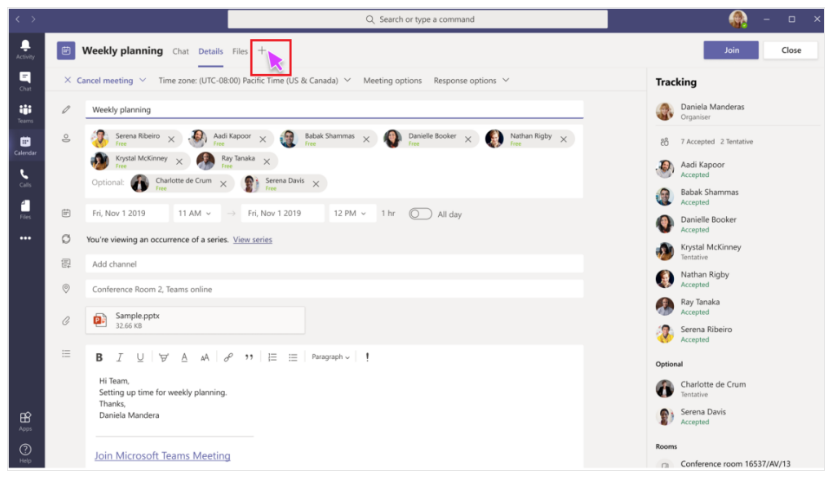Remove Babak Shammas from attendees
This screenshot has height=481, width=825.
coord(366,139)
